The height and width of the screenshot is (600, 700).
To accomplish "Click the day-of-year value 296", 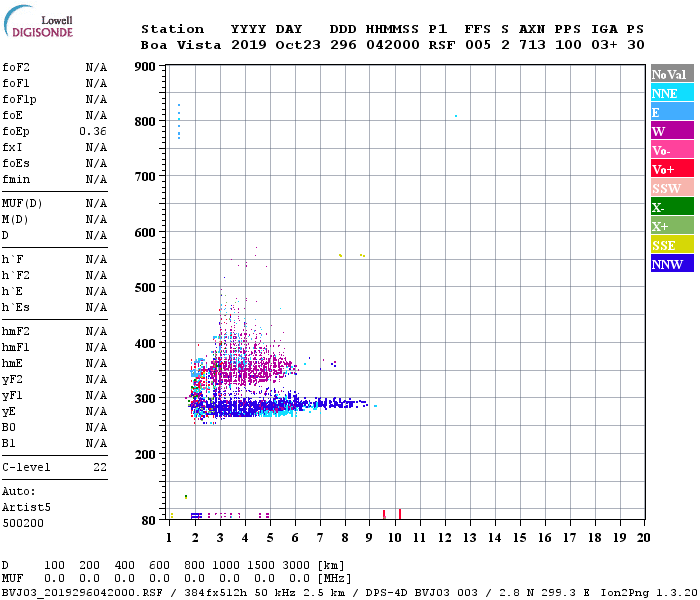I will pos(343,45).
